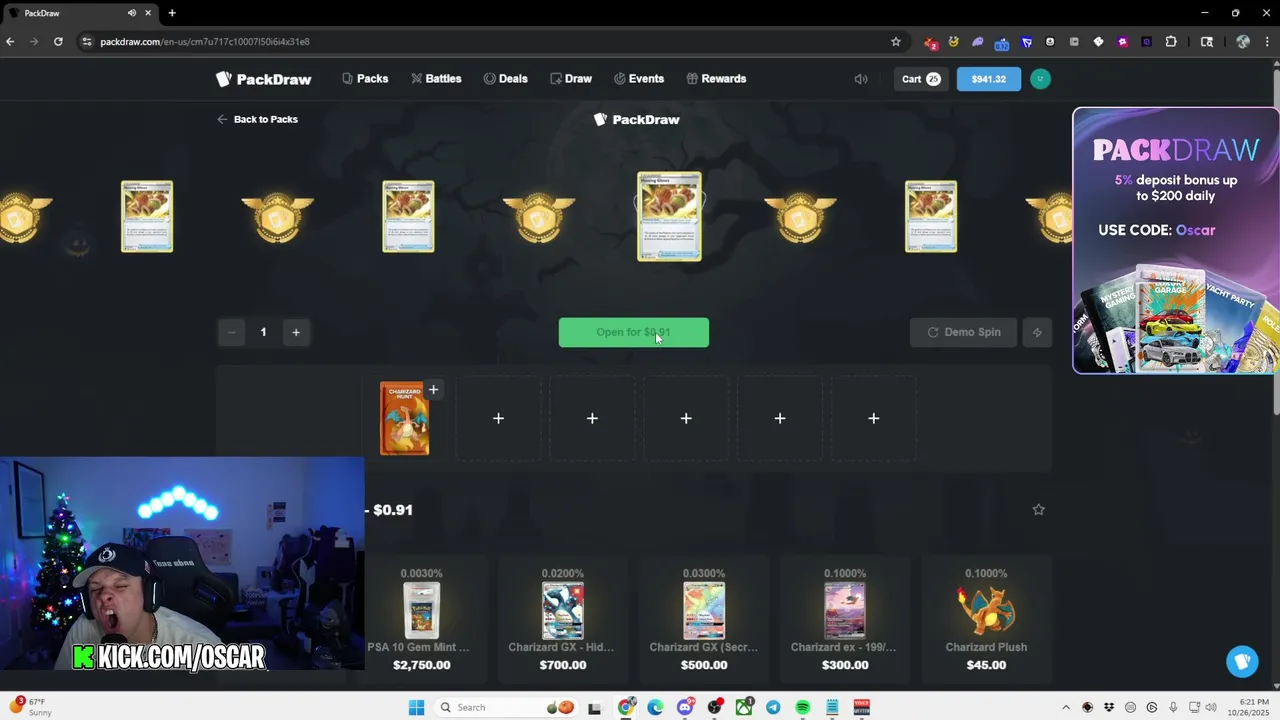
Task: Click the weather widget showing Sunny
Action: click(x=28, y=707)
